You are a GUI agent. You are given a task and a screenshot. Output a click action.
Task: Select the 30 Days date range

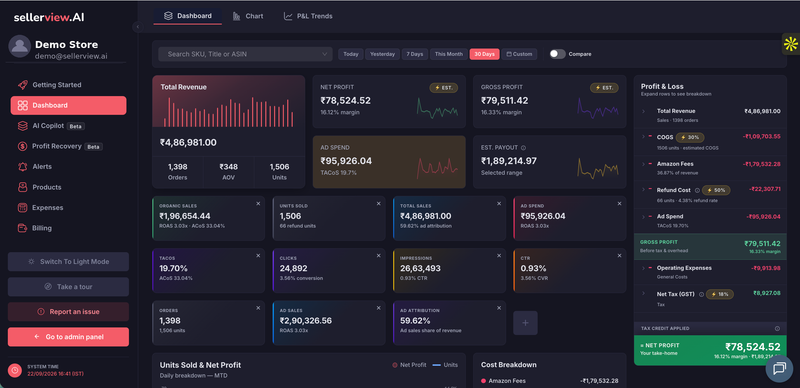pyautogui.click(x=484, y=54)
